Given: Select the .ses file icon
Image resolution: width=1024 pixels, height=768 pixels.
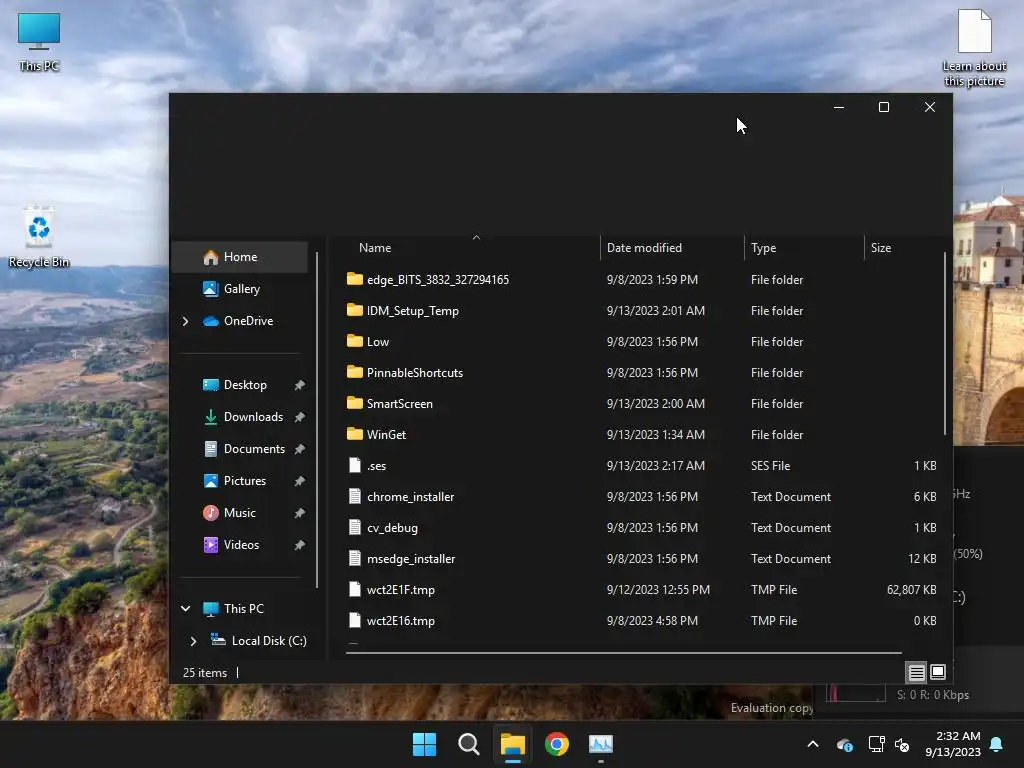Looking at the screenshot, I should click(x=355, y=466).
